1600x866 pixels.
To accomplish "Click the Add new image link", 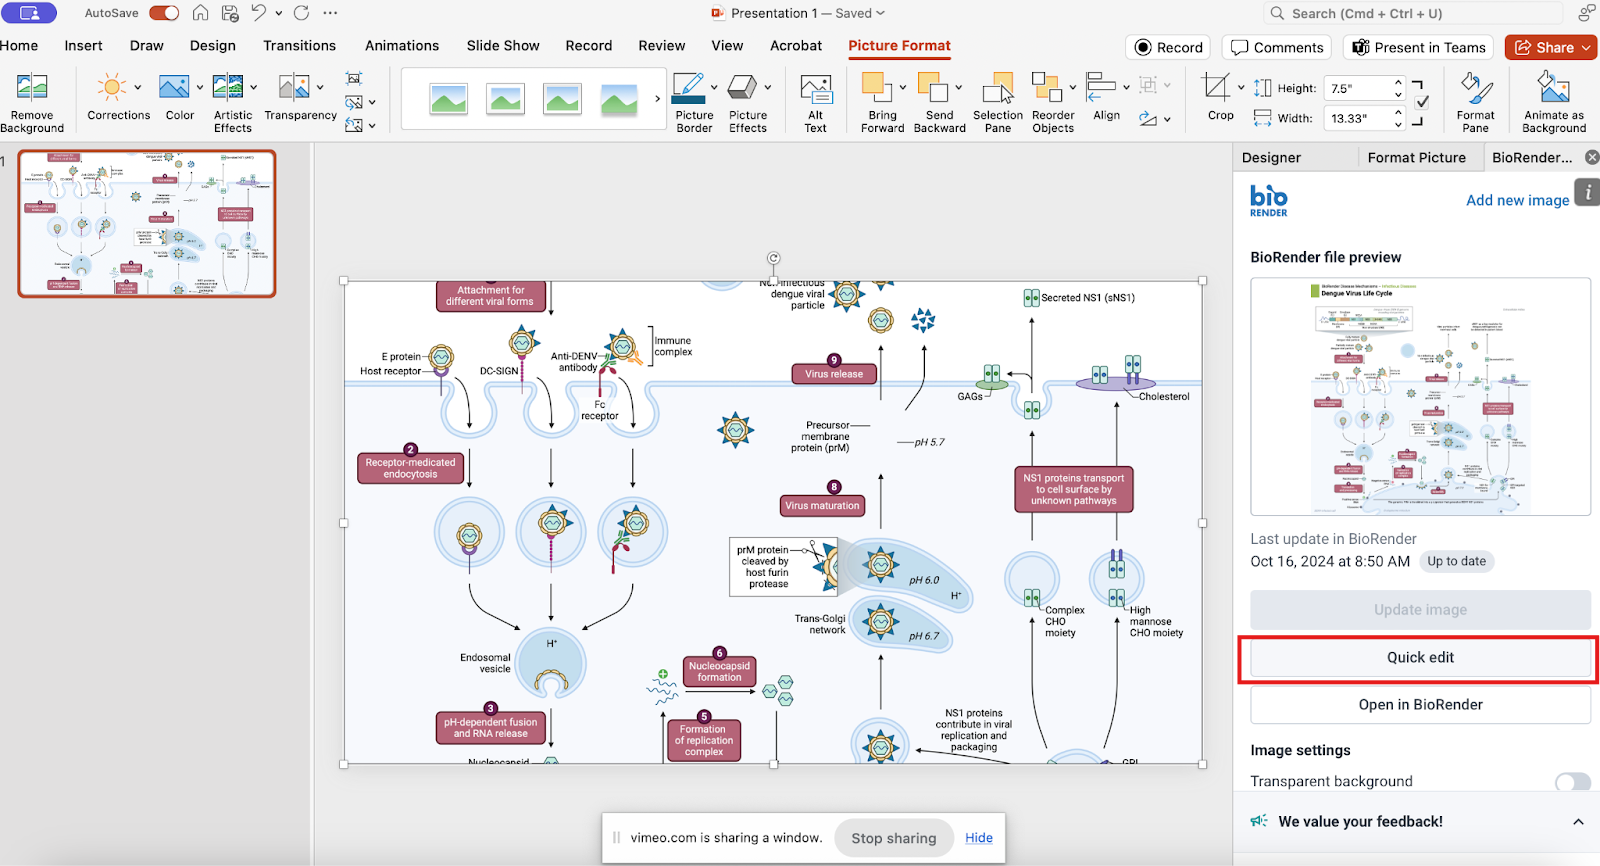I will (1517, 200).
